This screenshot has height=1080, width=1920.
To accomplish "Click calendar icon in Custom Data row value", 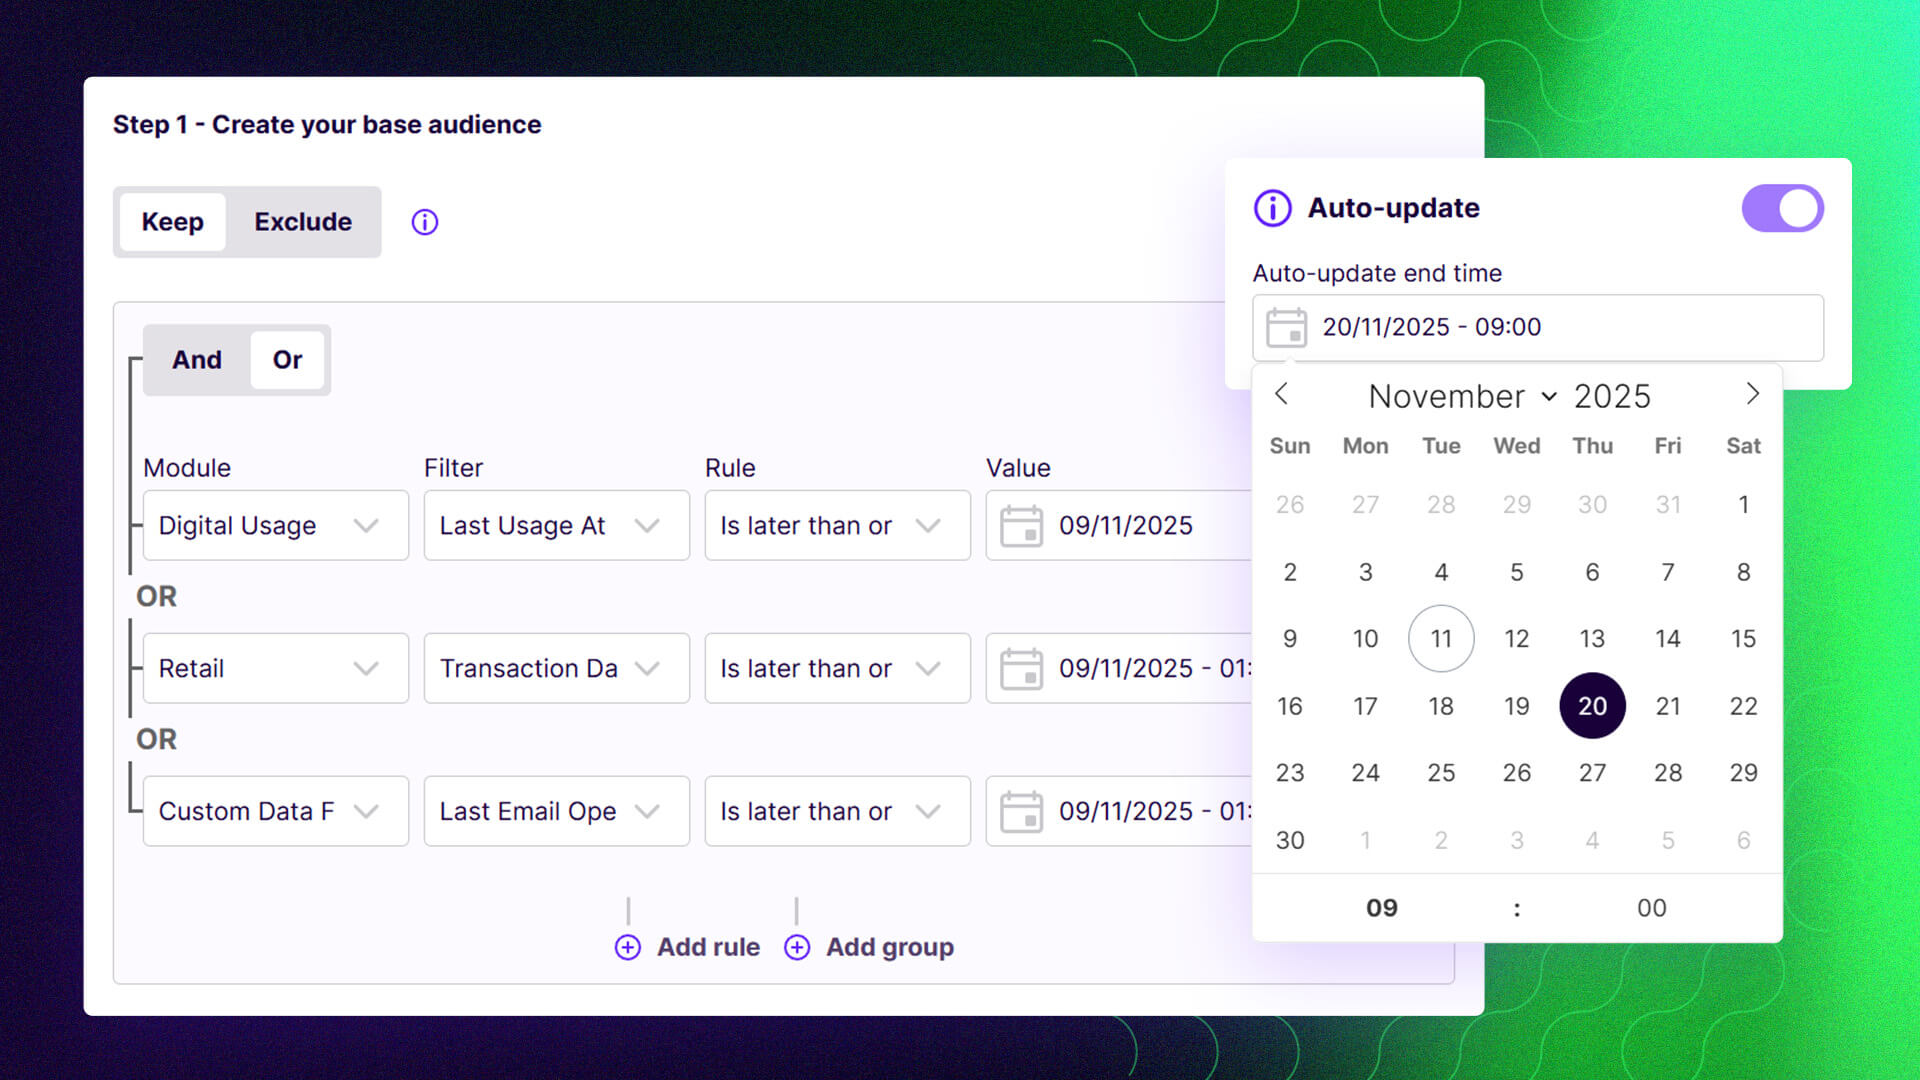I will pos(1021,812).
